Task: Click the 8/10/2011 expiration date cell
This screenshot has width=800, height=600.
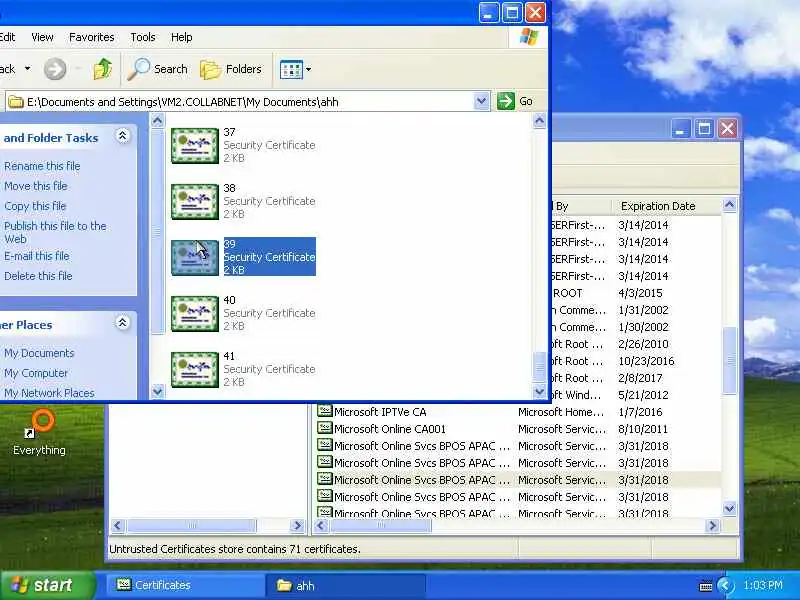Action: [643, 429]
